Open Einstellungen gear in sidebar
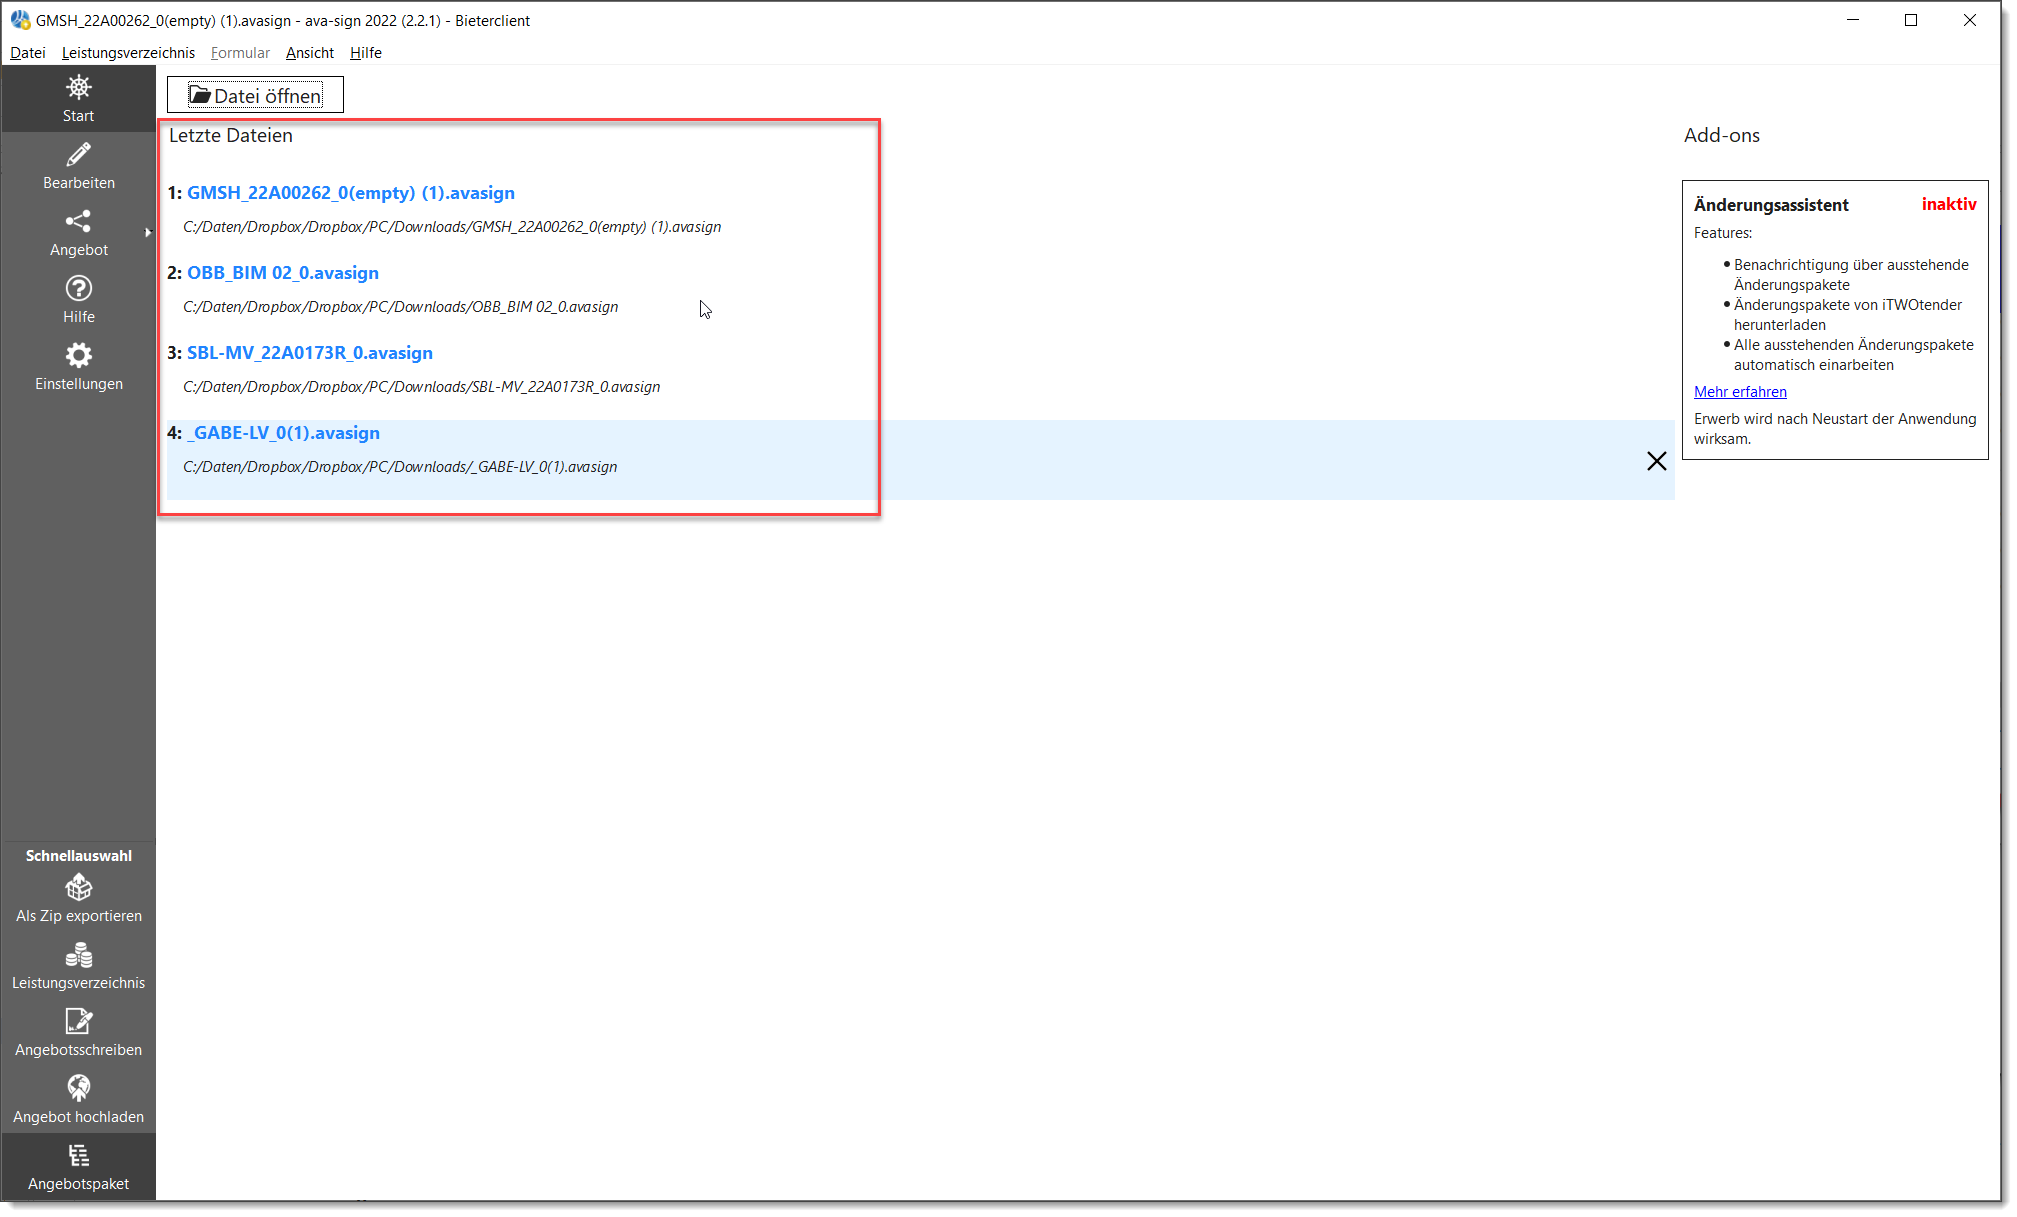This screenshot has height=1217, width=2017. (78, 366)
